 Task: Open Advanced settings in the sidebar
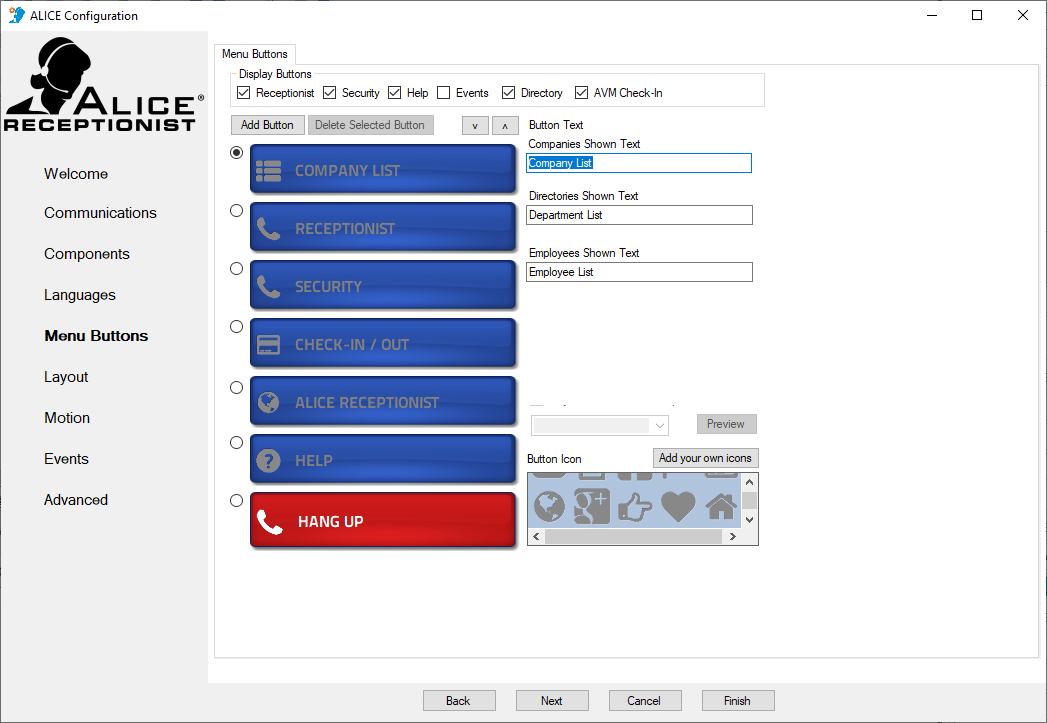pyautogui.click(x=76, y=500)
